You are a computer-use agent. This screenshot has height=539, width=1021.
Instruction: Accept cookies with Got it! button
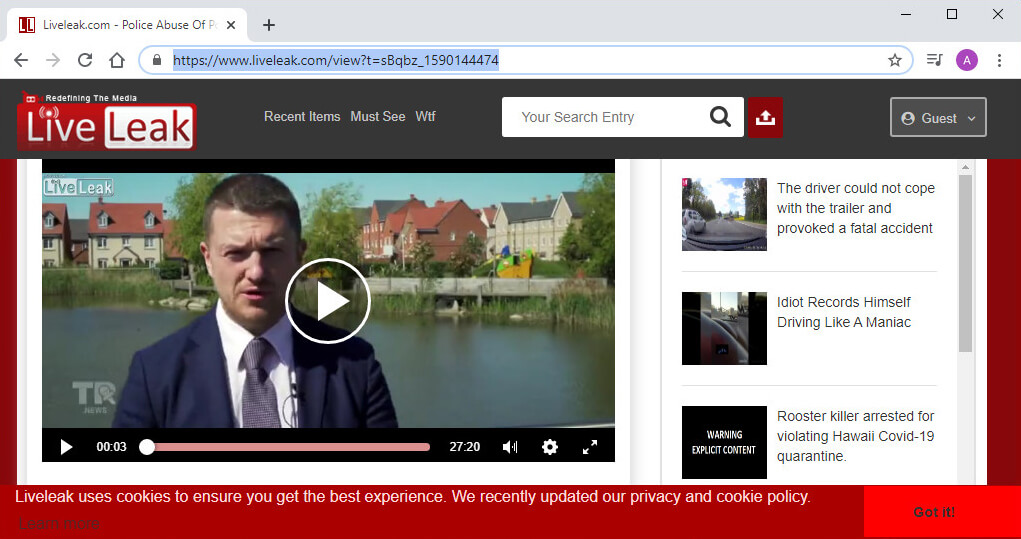click(x=934, y=512)
